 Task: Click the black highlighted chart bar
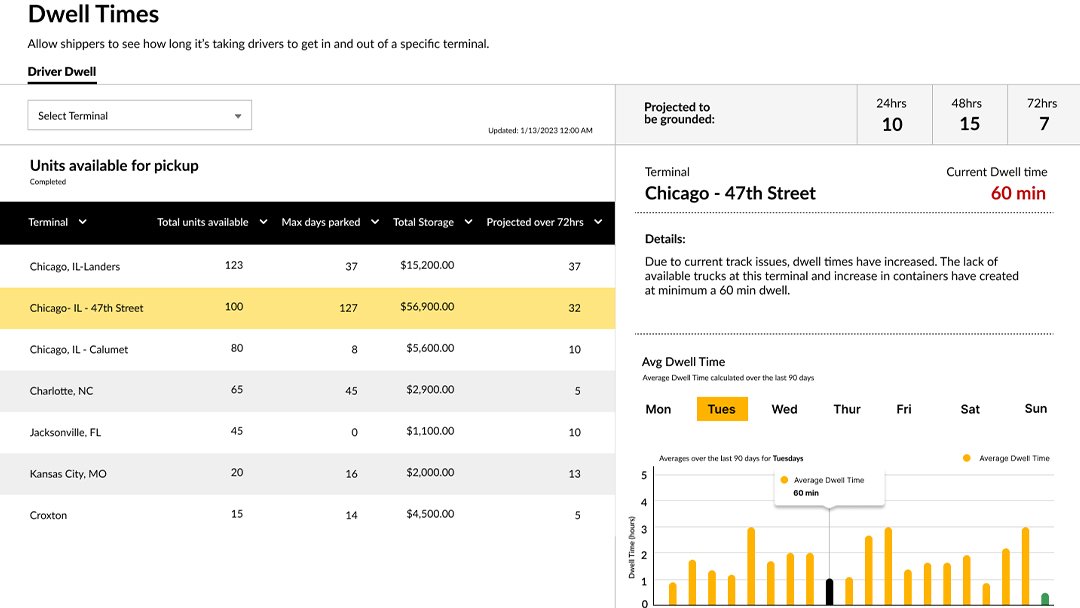click(829, 590)
